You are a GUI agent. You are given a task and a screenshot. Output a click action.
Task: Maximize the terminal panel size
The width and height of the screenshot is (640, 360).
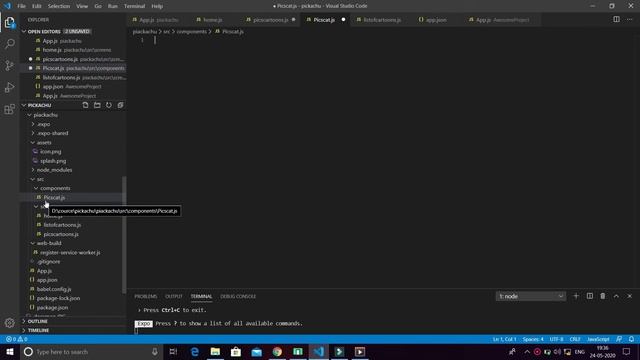pyautogui.click(x=616, y=296)
